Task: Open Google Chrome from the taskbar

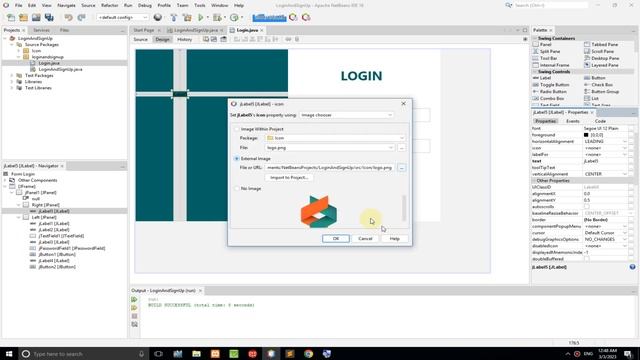Action: click(308, 354)
